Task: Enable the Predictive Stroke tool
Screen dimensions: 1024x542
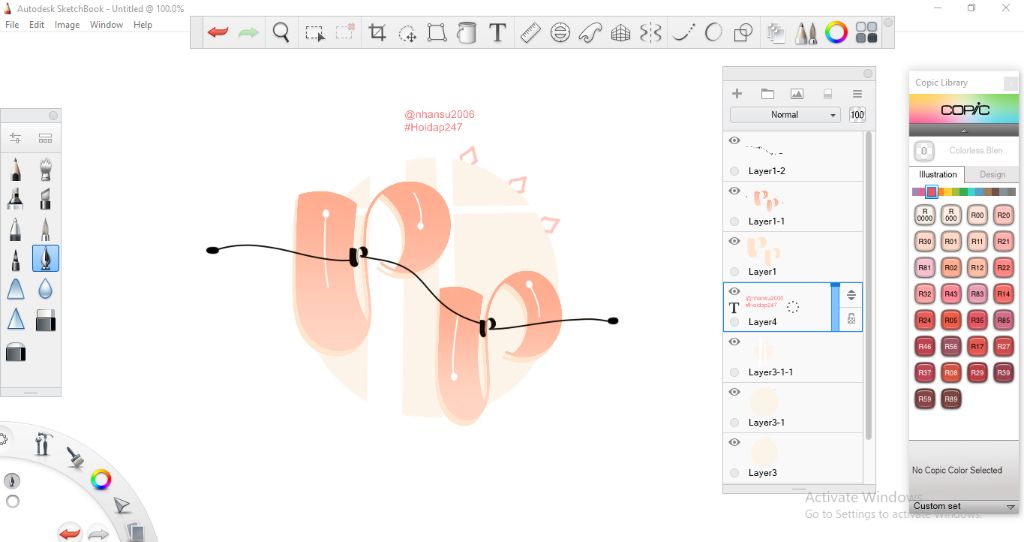Action: coord(713,32)
